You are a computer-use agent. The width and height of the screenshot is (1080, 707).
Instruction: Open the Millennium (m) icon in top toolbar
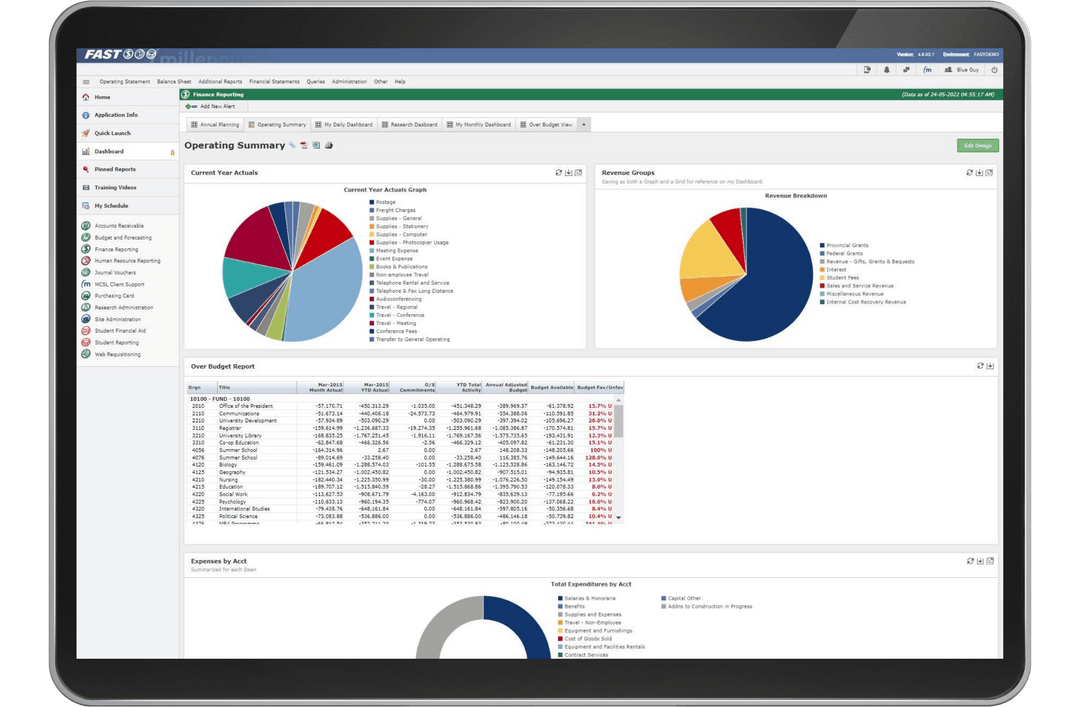(x=928, y=70)
